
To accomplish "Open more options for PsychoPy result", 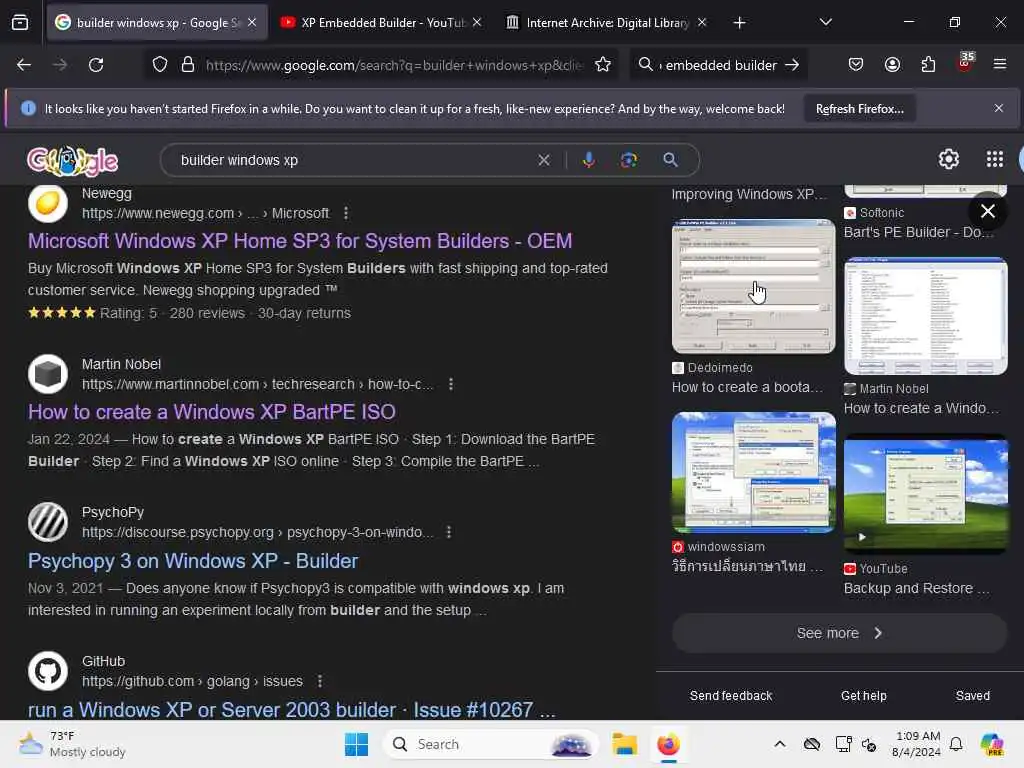I will (449, 532).
